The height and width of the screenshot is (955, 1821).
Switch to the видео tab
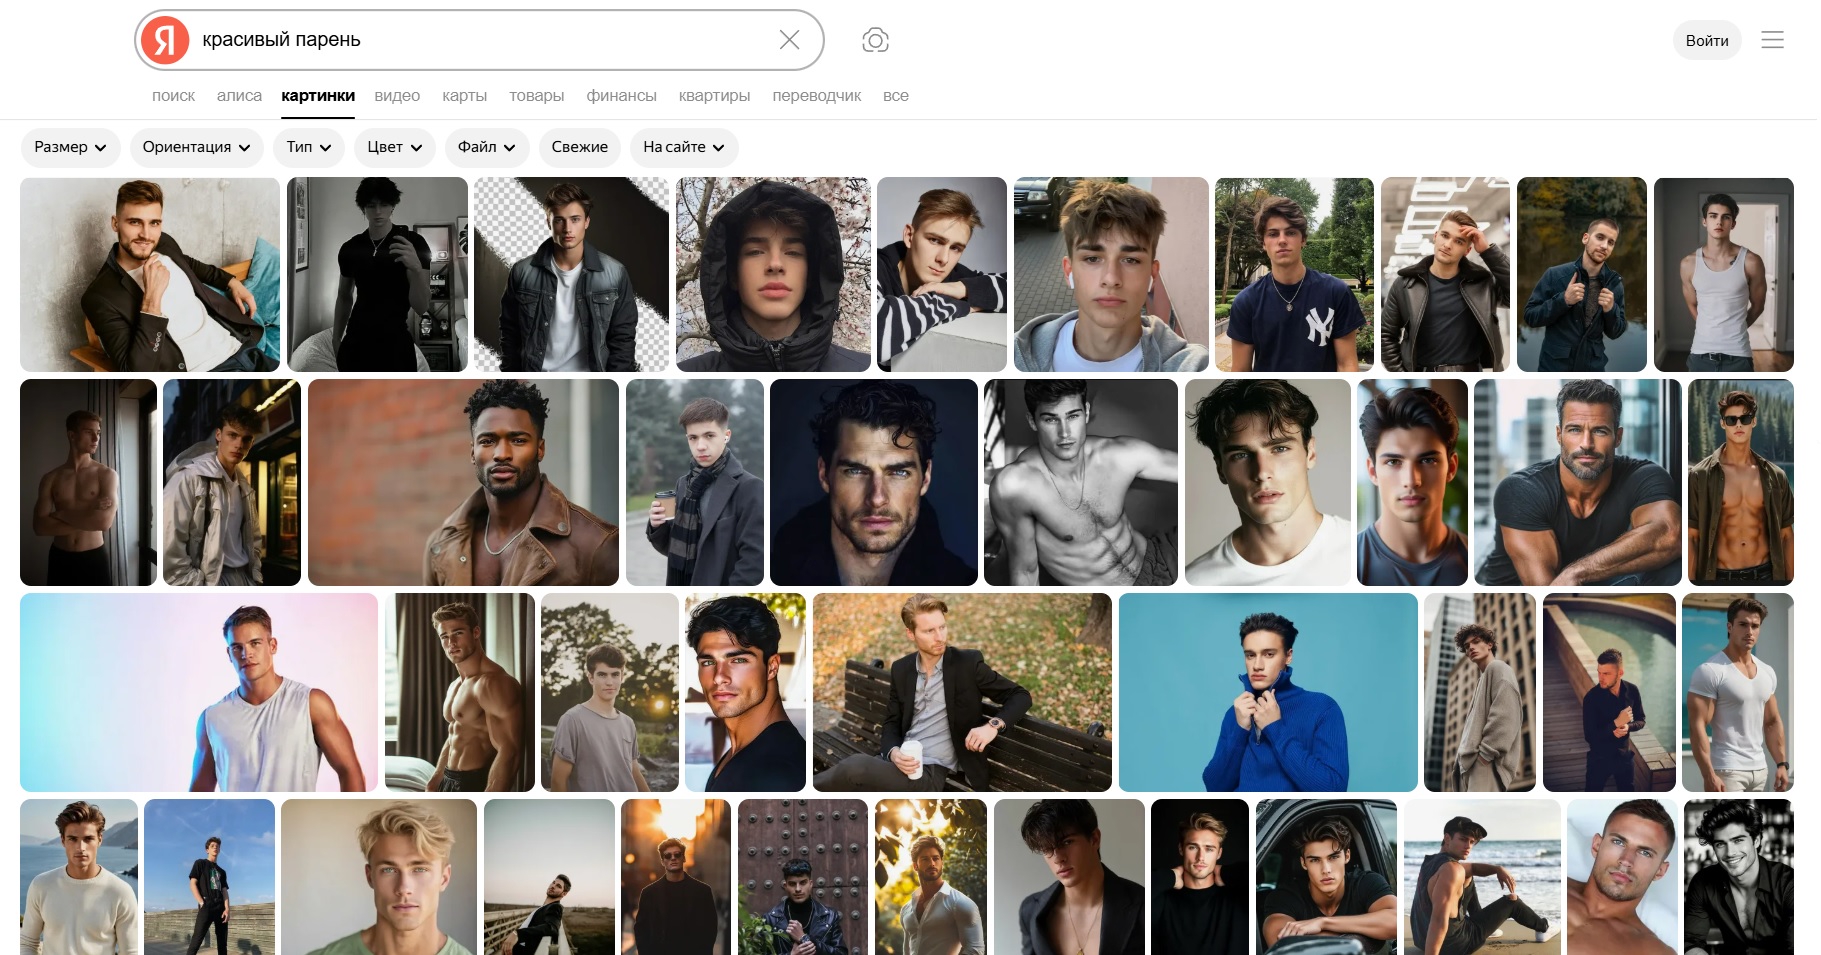pos(397,96)
